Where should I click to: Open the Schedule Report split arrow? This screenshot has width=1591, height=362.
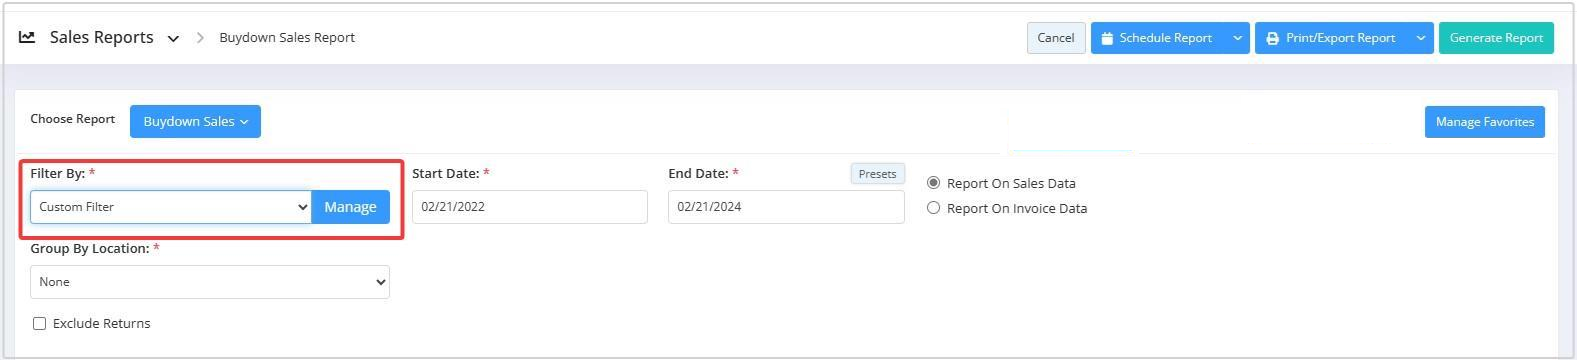click(1237, 38)
